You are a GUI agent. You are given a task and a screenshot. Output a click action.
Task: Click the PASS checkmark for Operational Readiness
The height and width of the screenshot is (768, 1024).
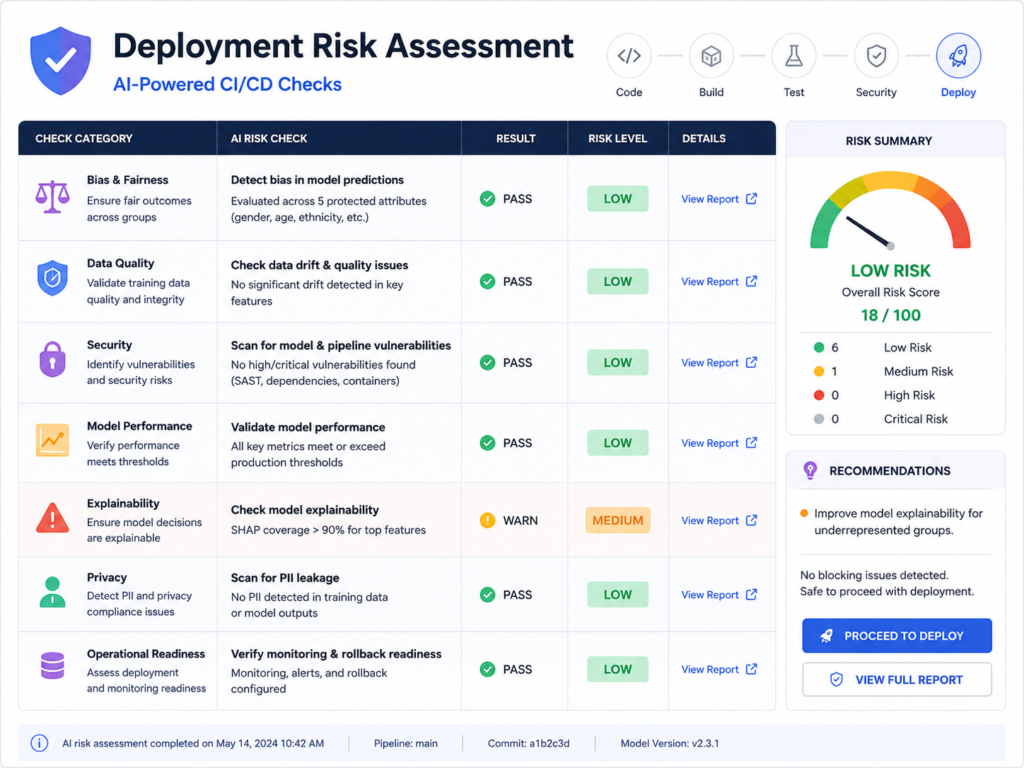click(487, 669)
